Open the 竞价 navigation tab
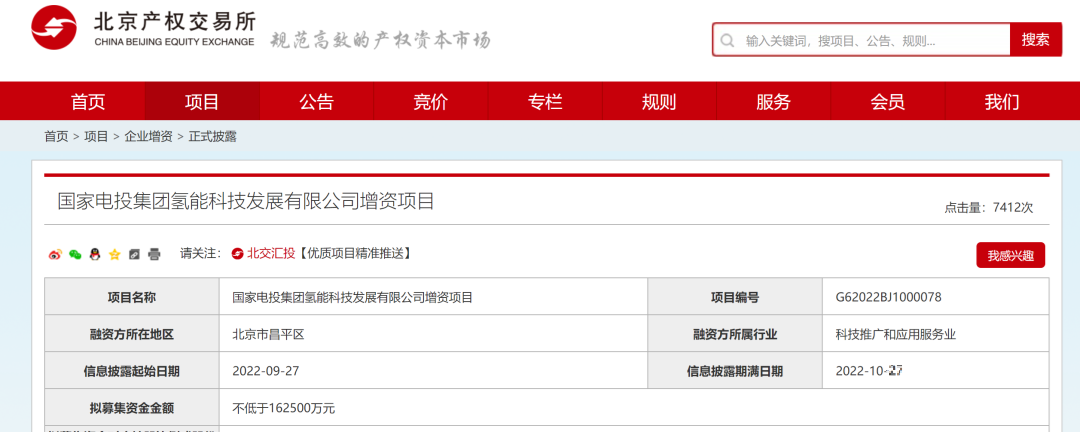Screen dimensions: 1080x432 tap(430, 101)
